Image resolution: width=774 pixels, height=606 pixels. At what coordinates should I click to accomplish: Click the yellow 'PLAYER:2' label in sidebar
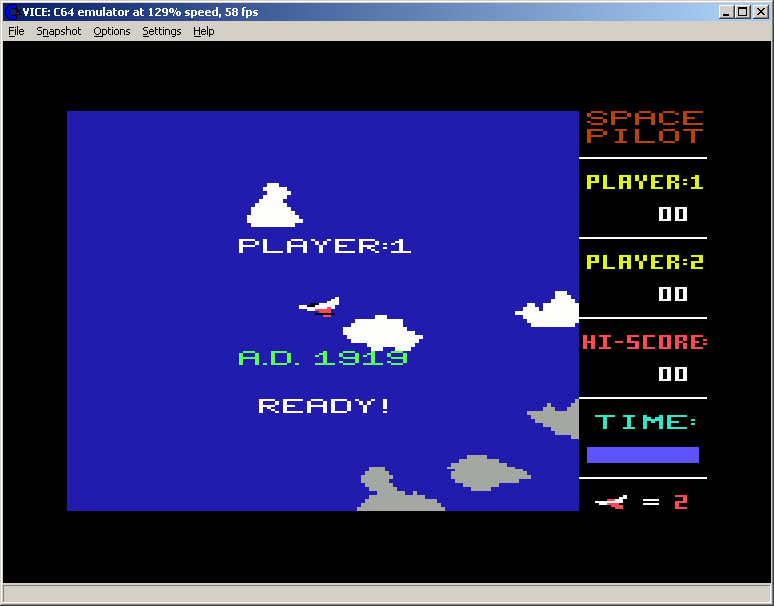645,262
